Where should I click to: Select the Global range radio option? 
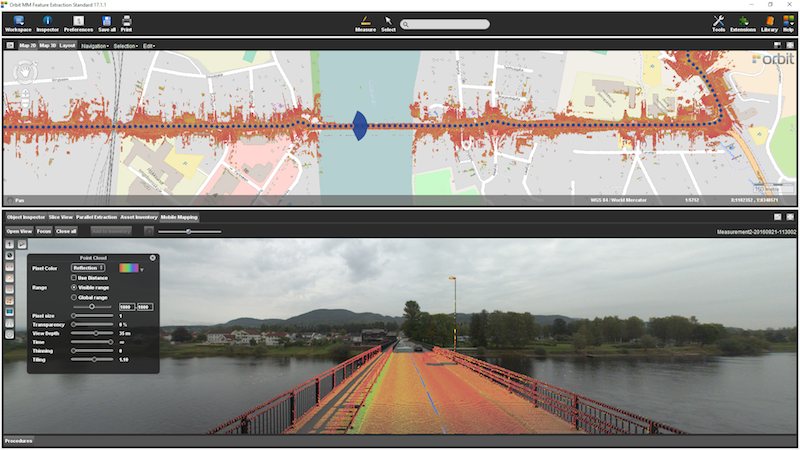click(73, 298)
